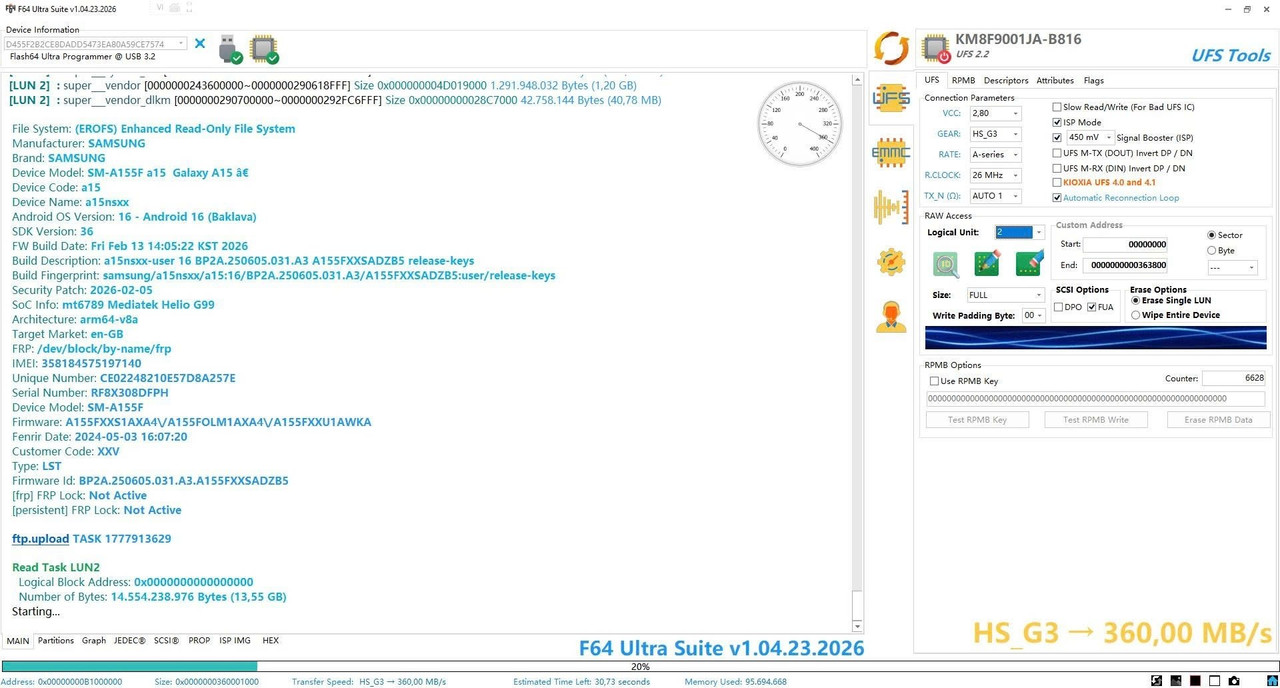Open the '---' dropdown under Byte

pyautogui.click(x=1232, y=268)
